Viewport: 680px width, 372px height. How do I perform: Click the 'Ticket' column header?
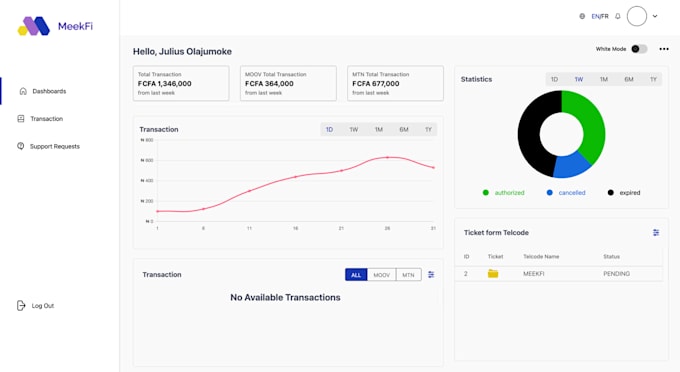pos(495,257)
